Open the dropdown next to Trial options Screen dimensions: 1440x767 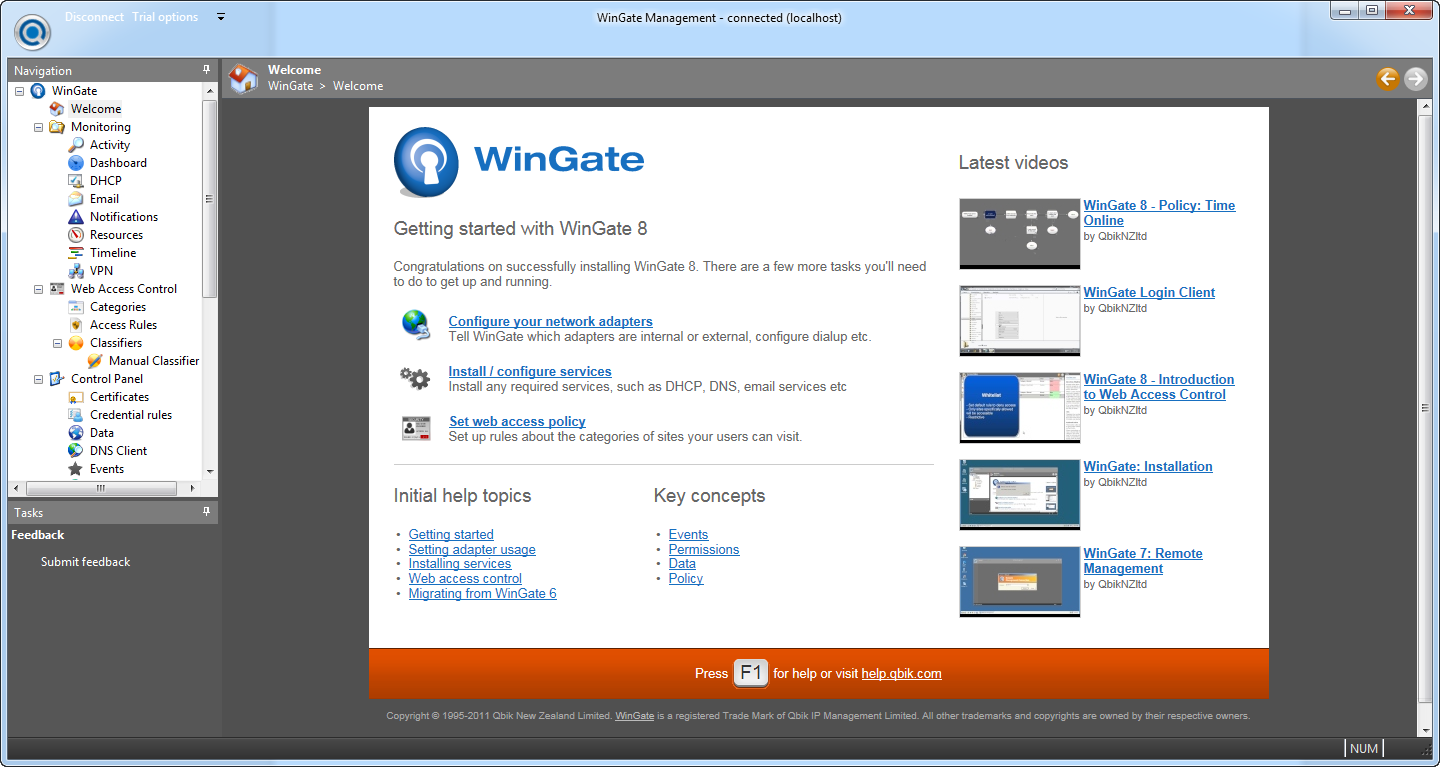[220, 16]
